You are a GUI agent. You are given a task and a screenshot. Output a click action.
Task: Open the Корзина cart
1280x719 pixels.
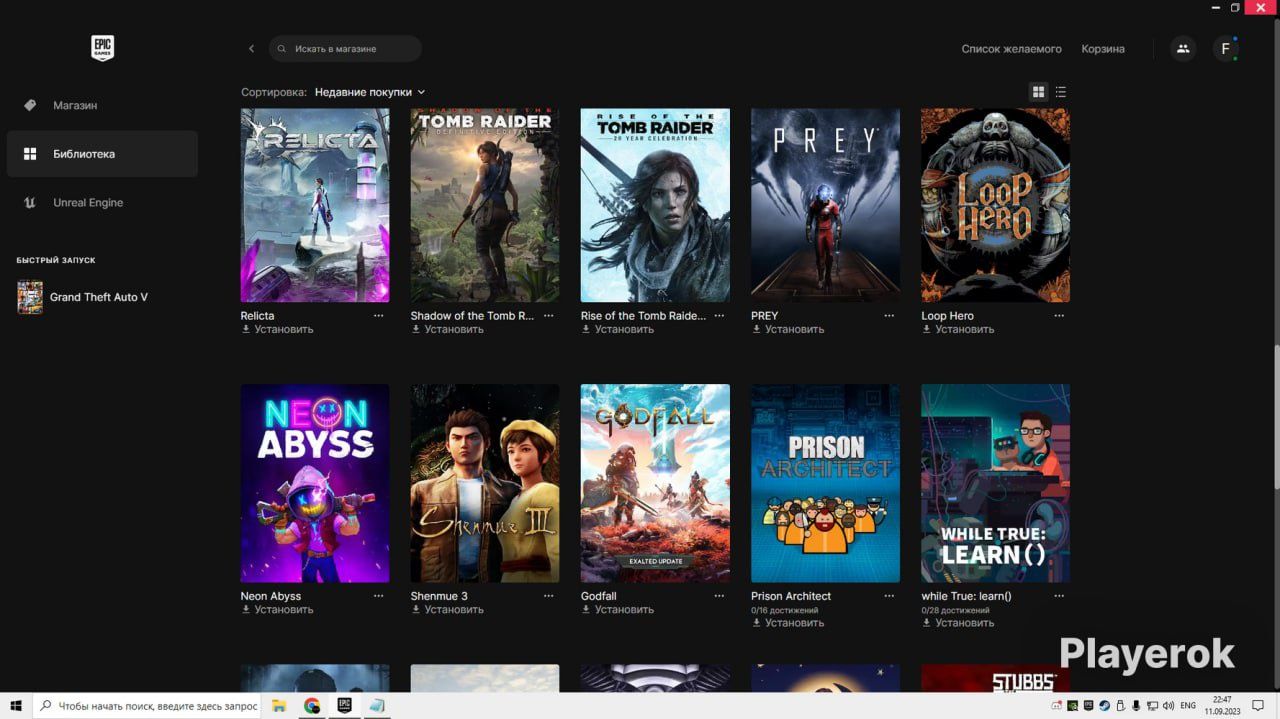(1103, 49)
